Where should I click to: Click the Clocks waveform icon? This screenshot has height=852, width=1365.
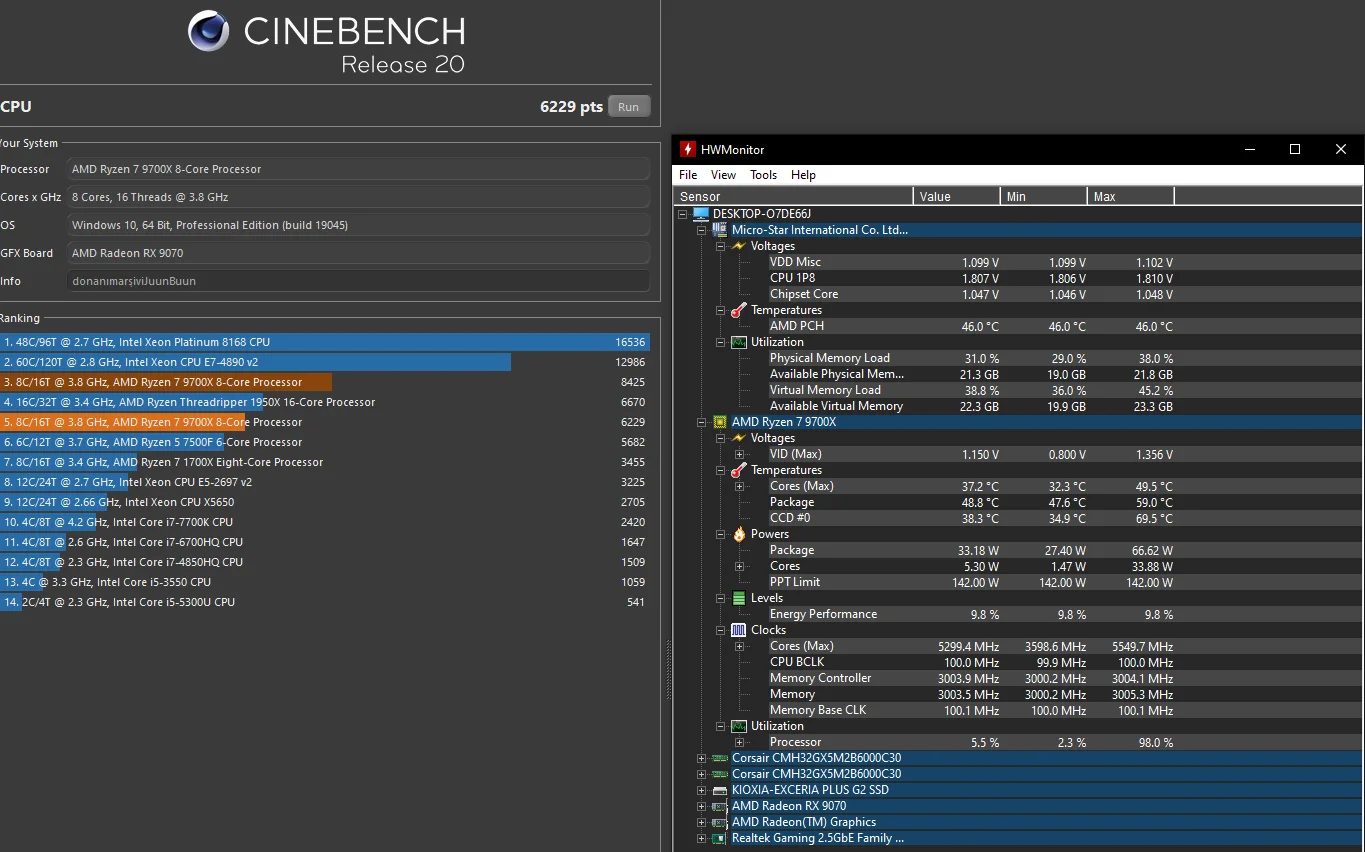pos(739,630)
